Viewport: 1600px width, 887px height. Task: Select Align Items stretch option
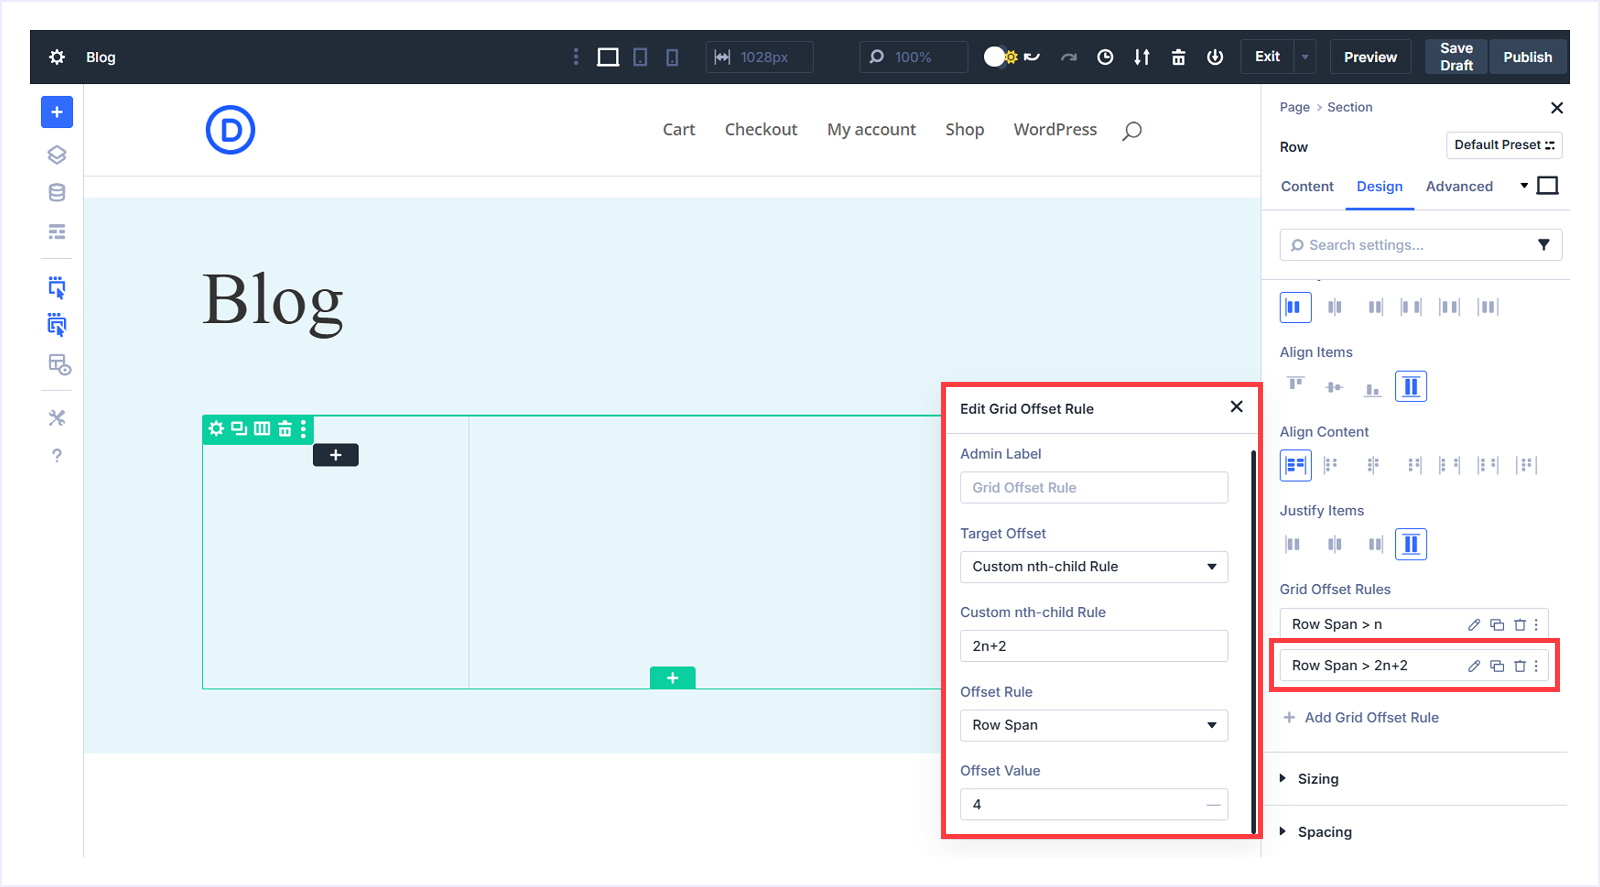tap(1411, 386)
